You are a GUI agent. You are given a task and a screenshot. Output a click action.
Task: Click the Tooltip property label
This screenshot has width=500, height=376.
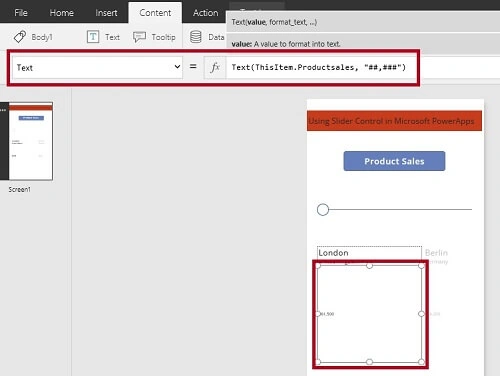coord(163,37)
